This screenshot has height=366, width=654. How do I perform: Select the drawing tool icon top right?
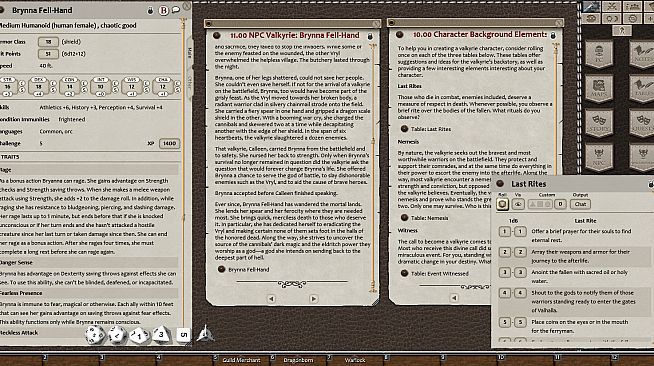[591, 6]
